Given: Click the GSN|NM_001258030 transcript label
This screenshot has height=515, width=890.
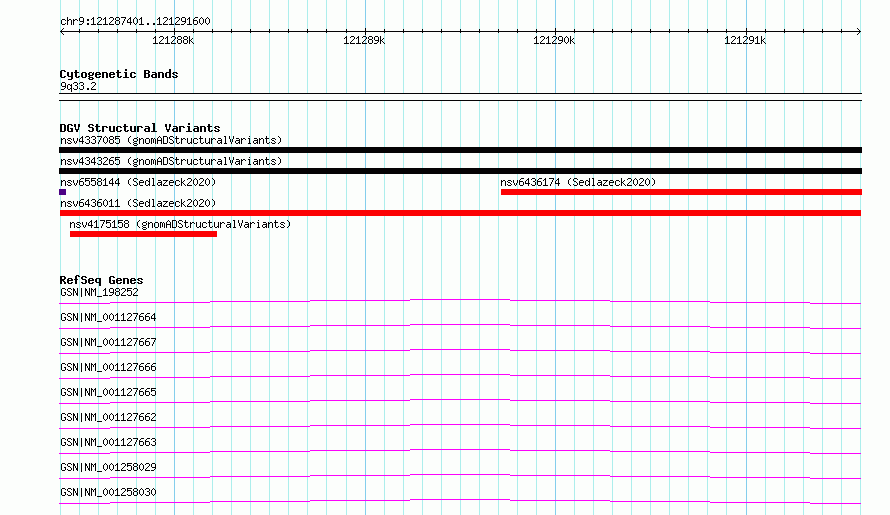Looking at the screenshot, I should click(108, 492).
